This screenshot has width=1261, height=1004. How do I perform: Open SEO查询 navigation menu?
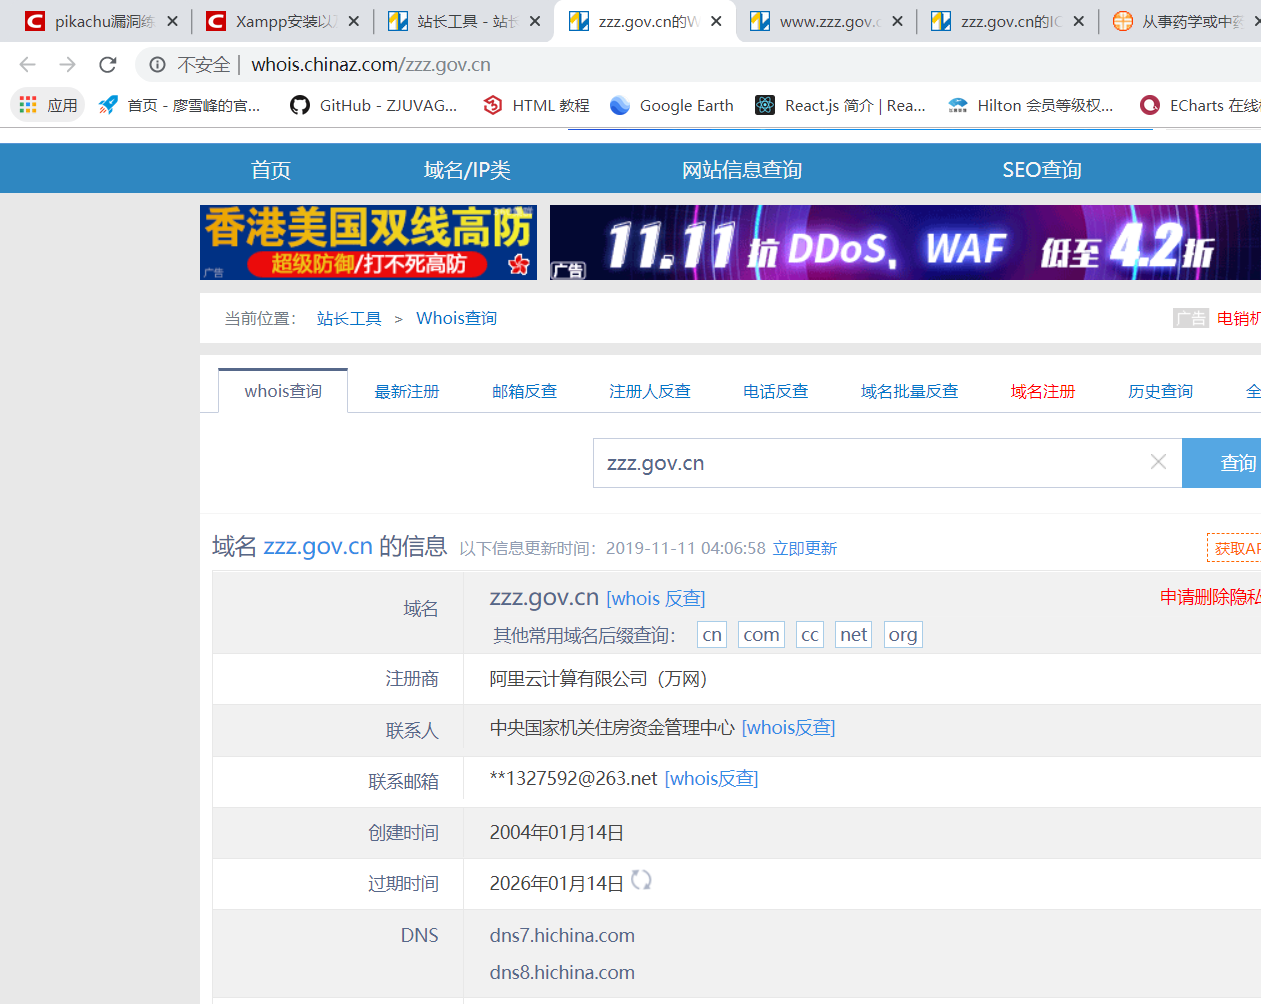[x=1042, y=169]
